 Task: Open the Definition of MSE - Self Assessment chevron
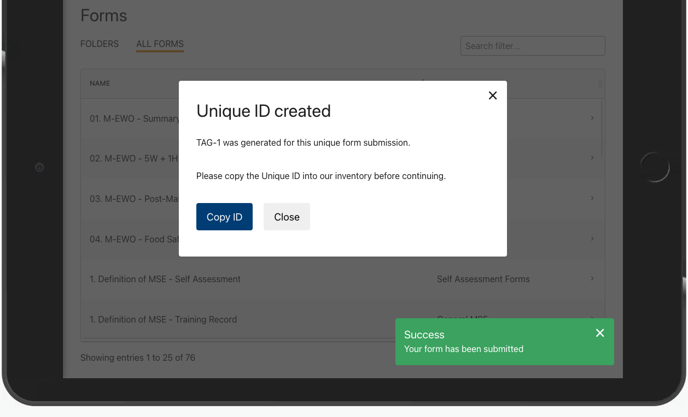click(592, 278)
